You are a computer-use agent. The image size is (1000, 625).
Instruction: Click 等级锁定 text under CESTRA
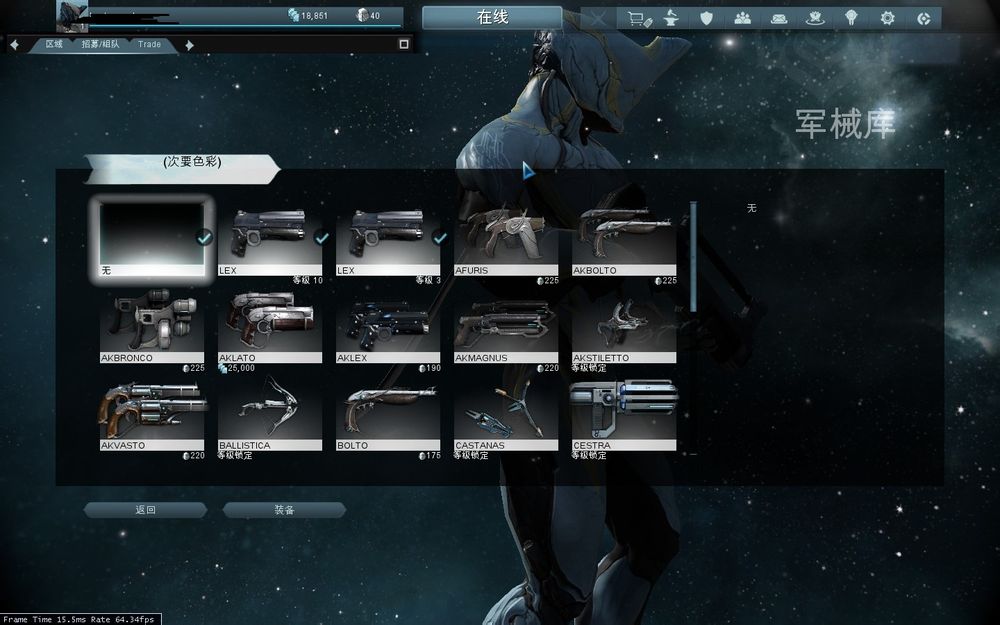(x=589, y=455)
